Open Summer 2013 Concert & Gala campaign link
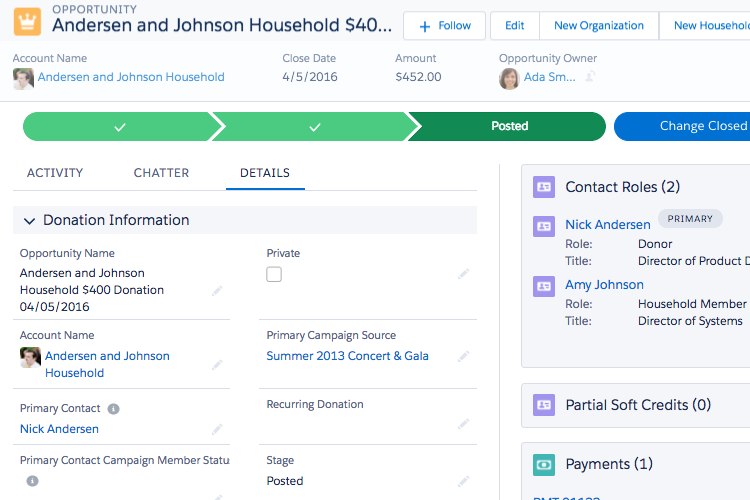Screen dimensions: 750x500 pyautogui.click(x=347, y=356)
